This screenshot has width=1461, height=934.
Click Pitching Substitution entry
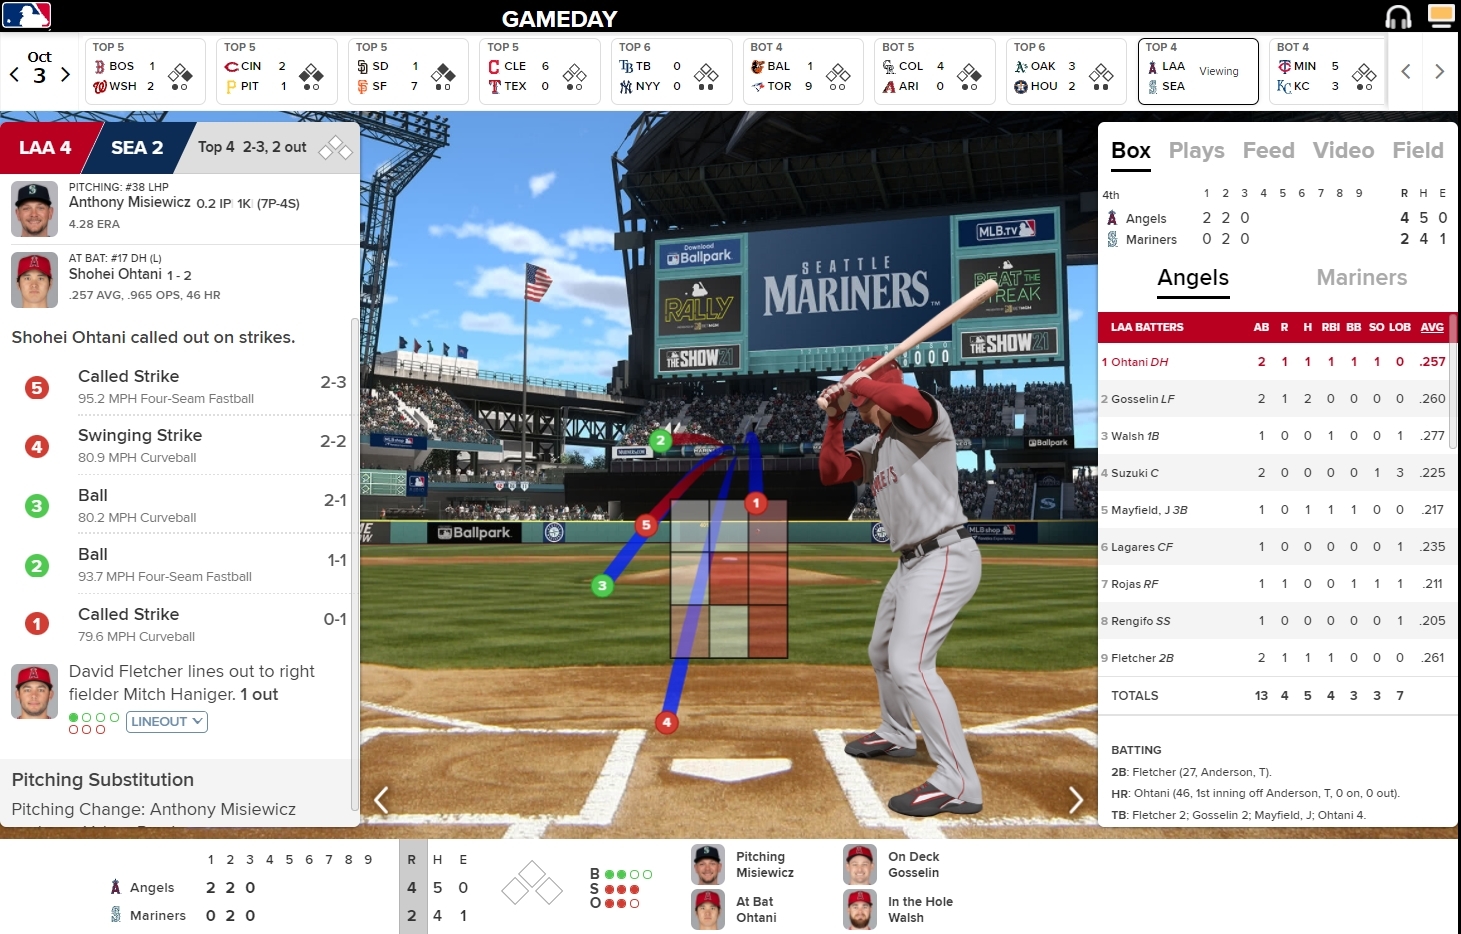(x=176, y=793)
